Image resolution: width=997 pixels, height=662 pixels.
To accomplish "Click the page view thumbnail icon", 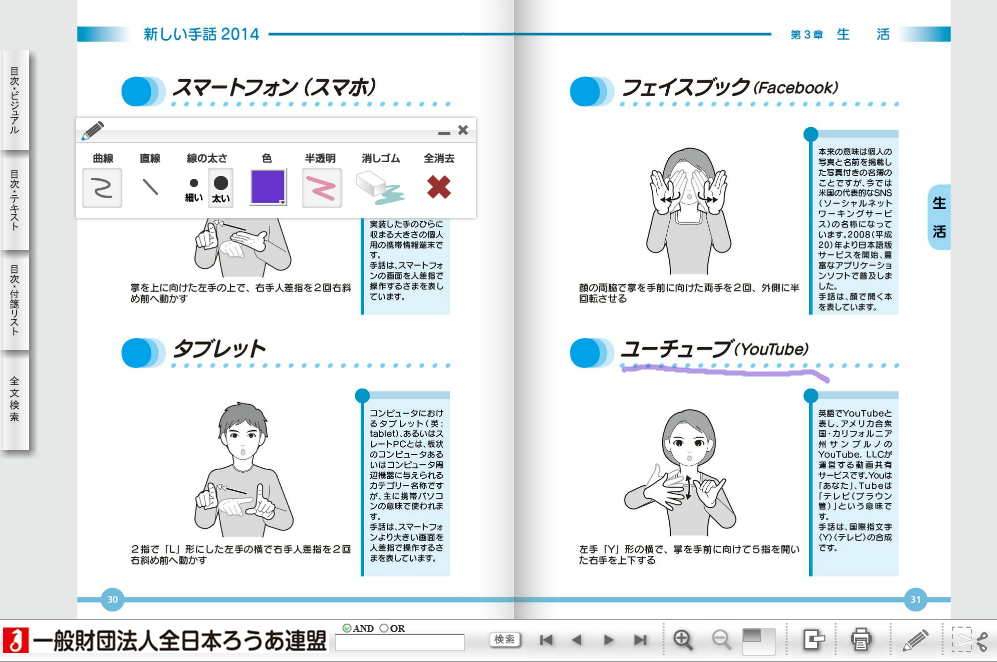I will tap(759, 640).
